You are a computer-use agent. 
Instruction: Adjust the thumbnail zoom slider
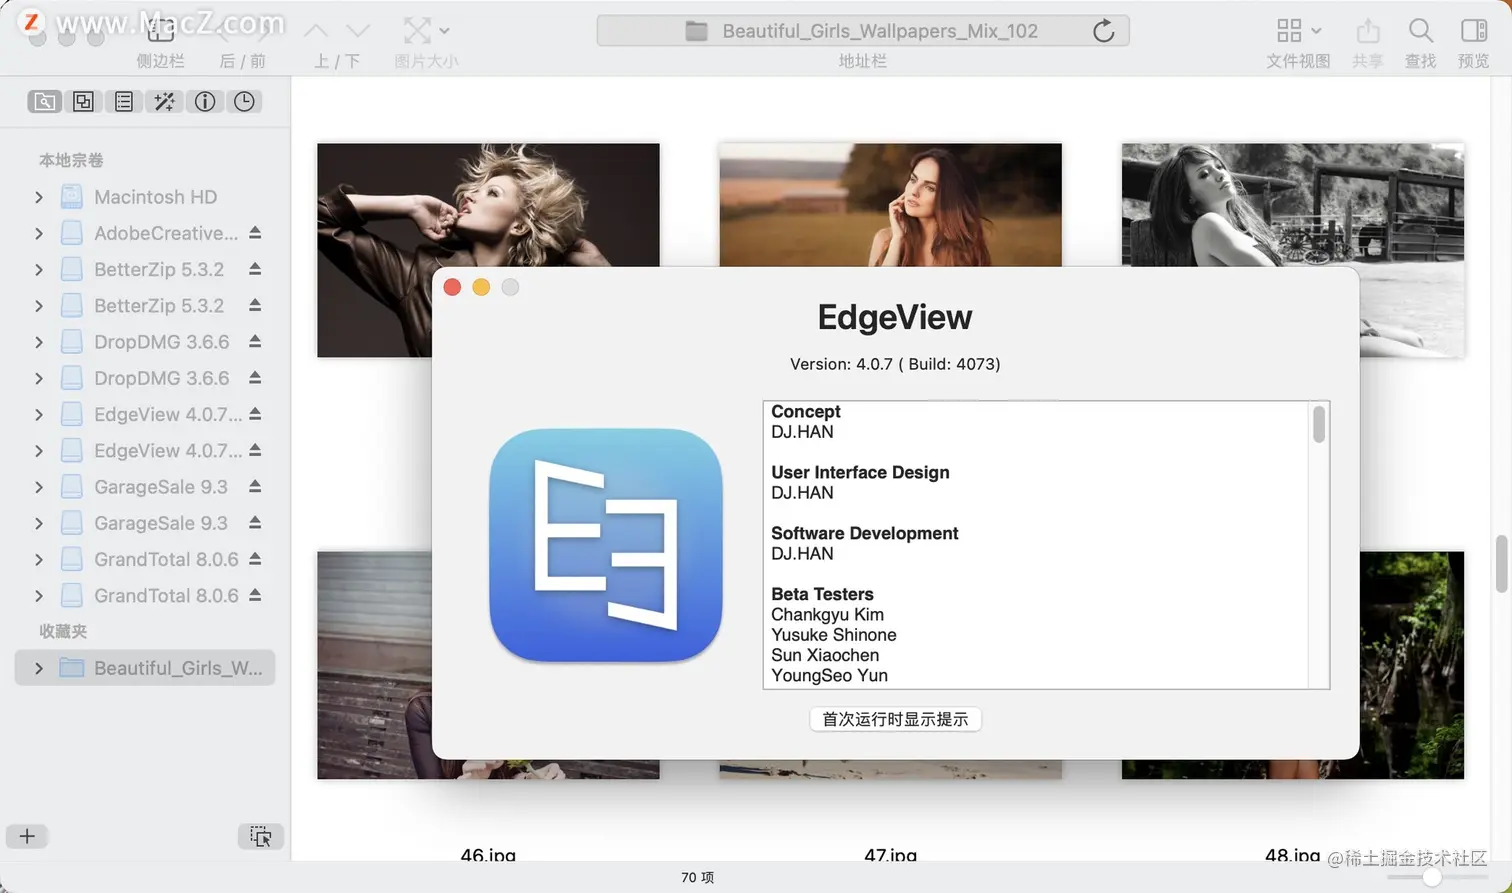pyautogui.click(x=1432, y=877)
